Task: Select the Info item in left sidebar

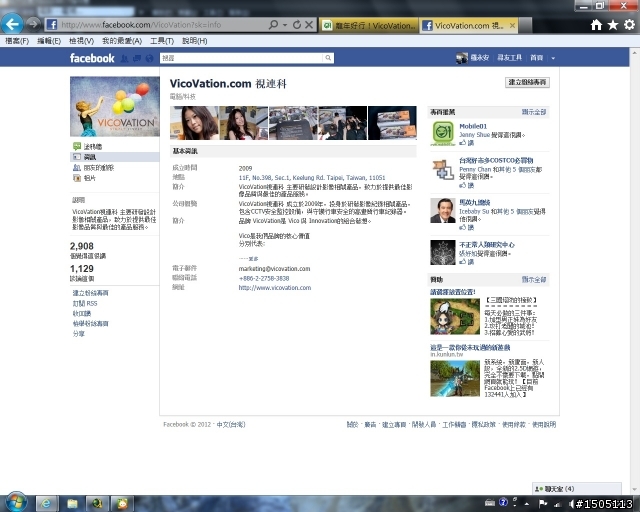Action: [x=114, y=157]
